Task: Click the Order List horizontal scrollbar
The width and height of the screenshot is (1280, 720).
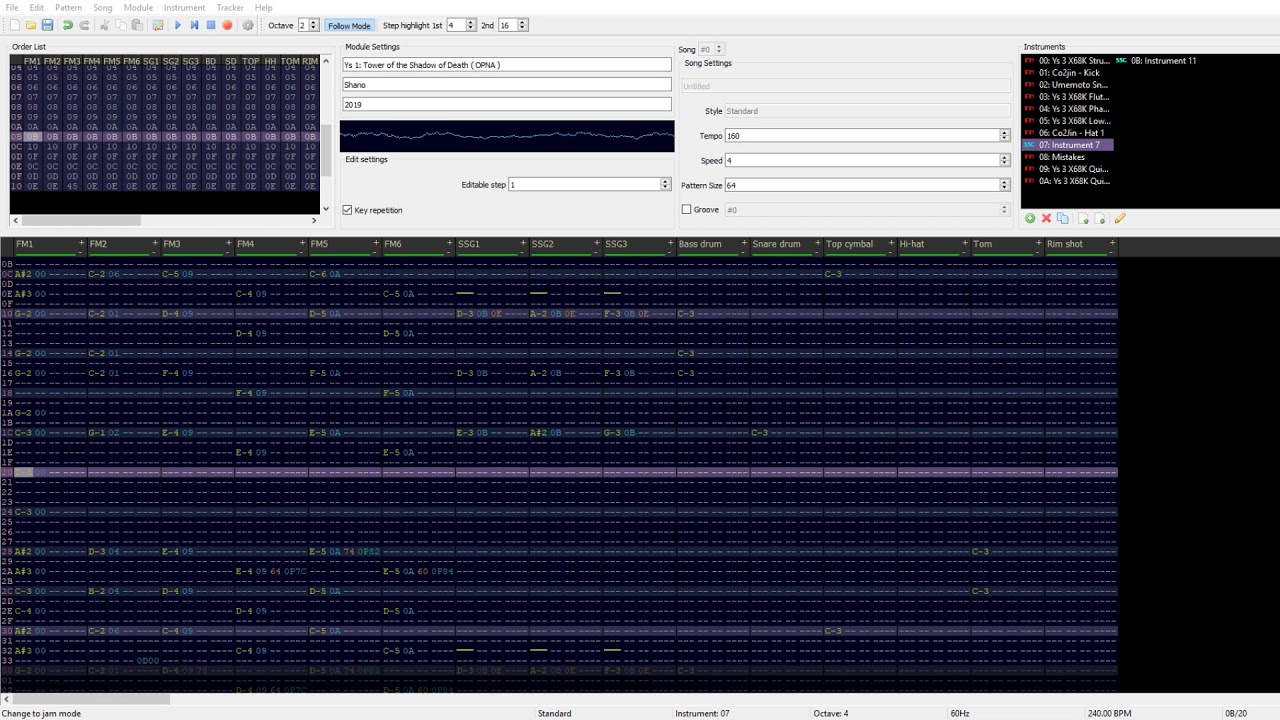Action: tap(165, 220)
